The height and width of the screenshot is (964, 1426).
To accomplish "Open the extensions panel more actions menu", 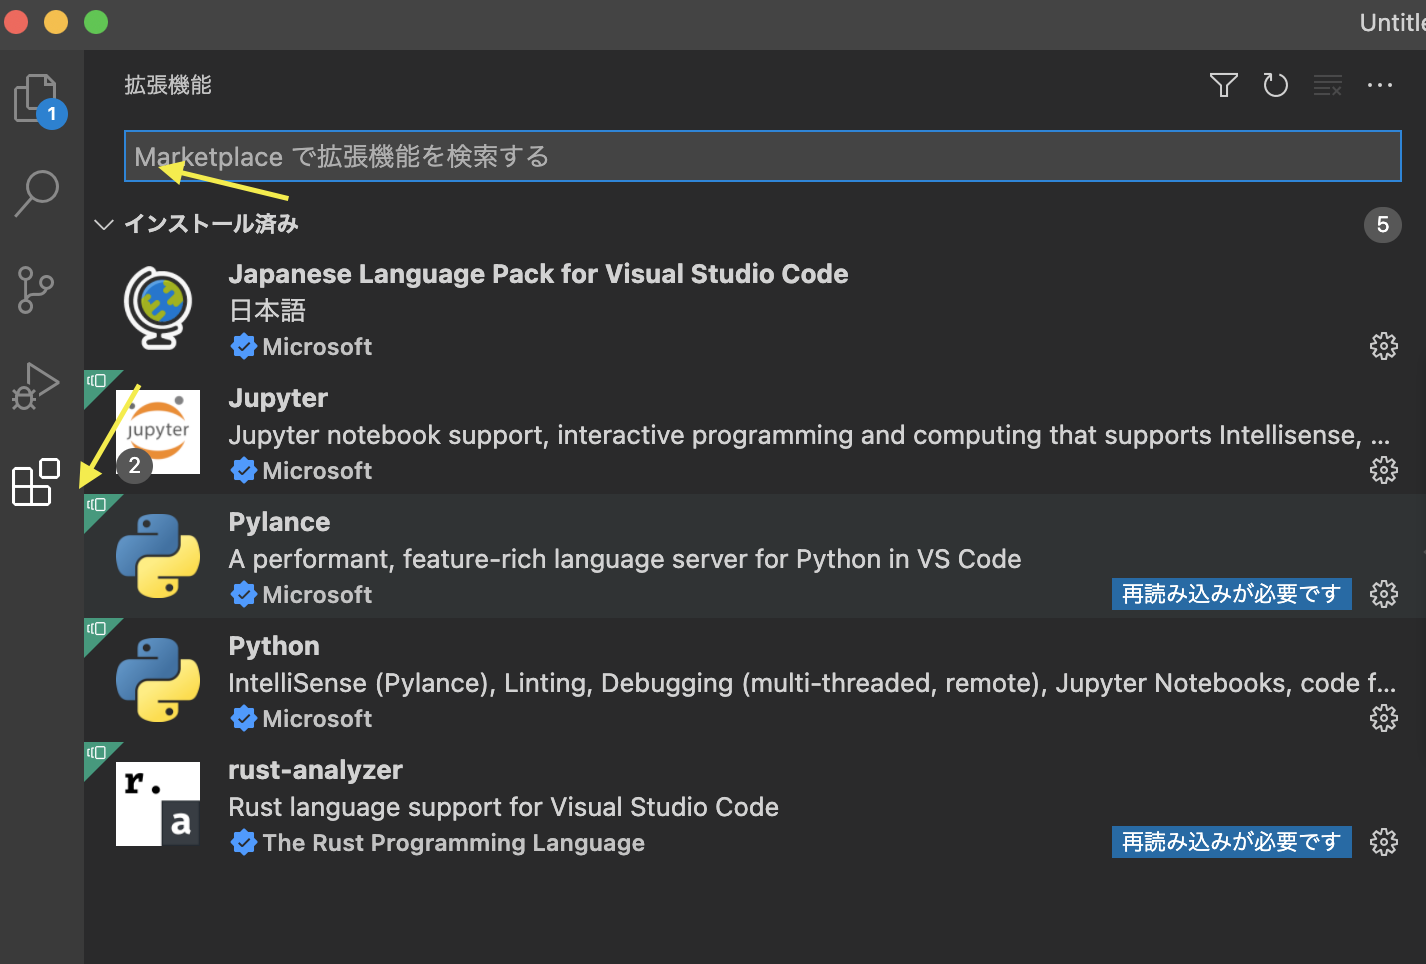I will [1380, 85].
